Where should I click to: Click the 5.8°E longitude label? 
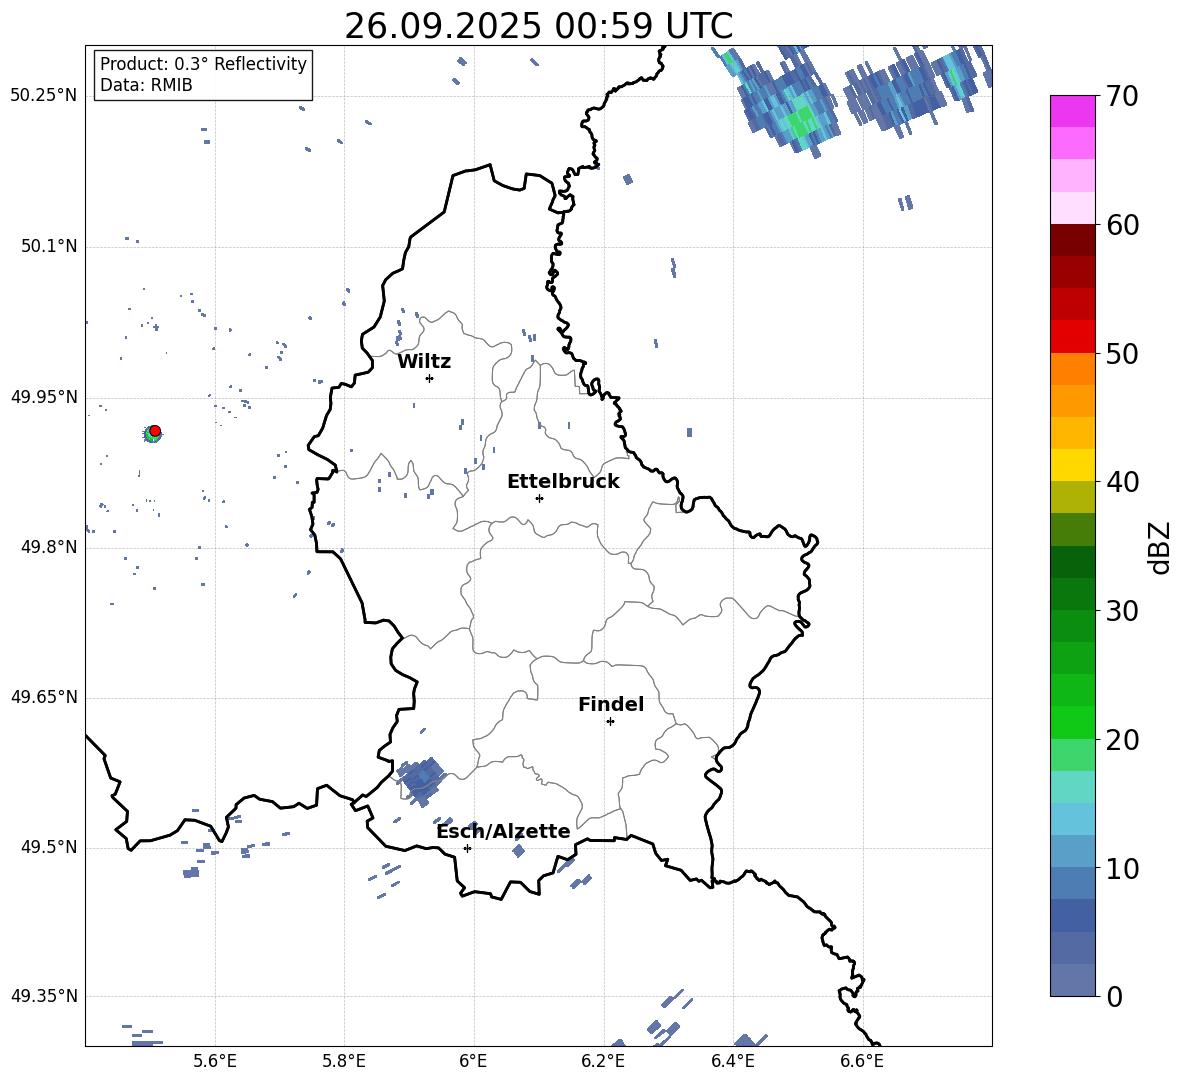coord(344,1062)
